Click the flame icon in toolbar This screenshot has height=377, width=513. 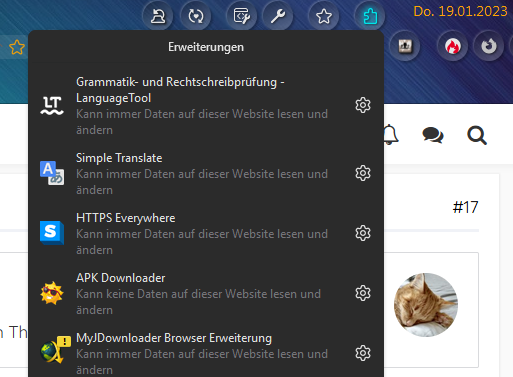tap(452, 46)
